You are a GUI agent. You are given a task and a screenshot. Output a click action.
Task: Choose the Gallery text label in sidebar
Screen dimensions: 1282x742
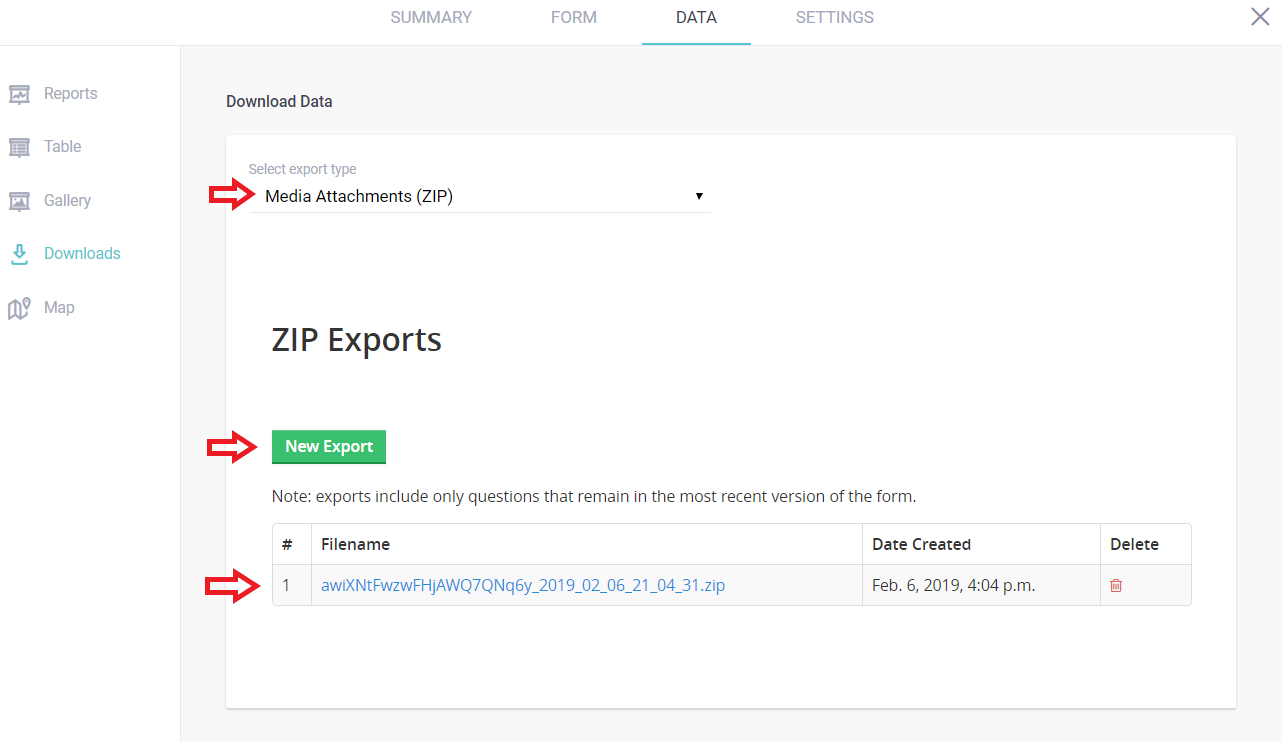[67, 201]
